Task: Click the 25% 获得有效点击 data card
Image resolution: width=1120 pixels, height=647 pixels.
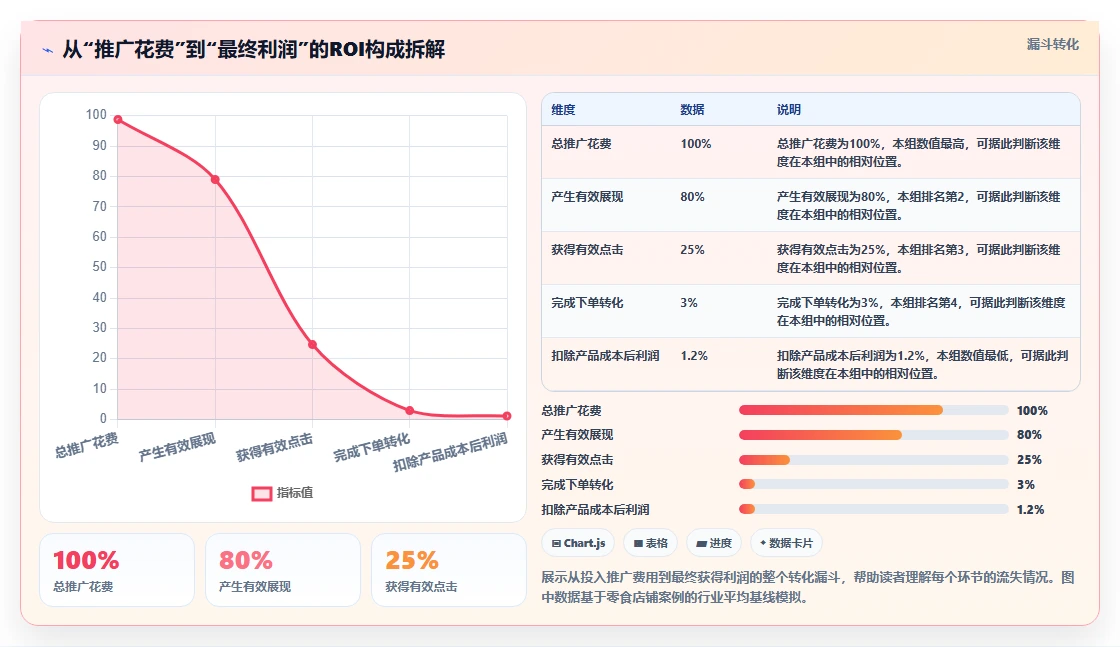Action: click(x=449, y=570)
